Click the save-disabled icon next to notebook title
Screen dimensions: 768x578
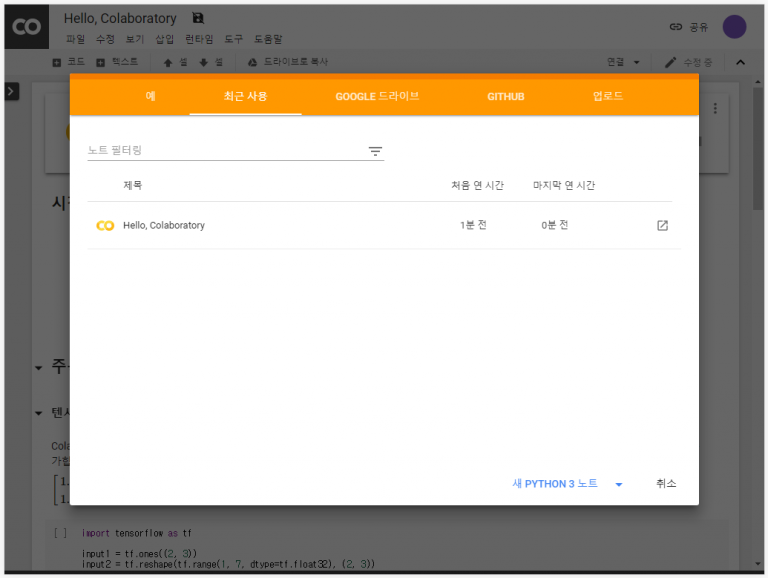click(x=198, y=18)
